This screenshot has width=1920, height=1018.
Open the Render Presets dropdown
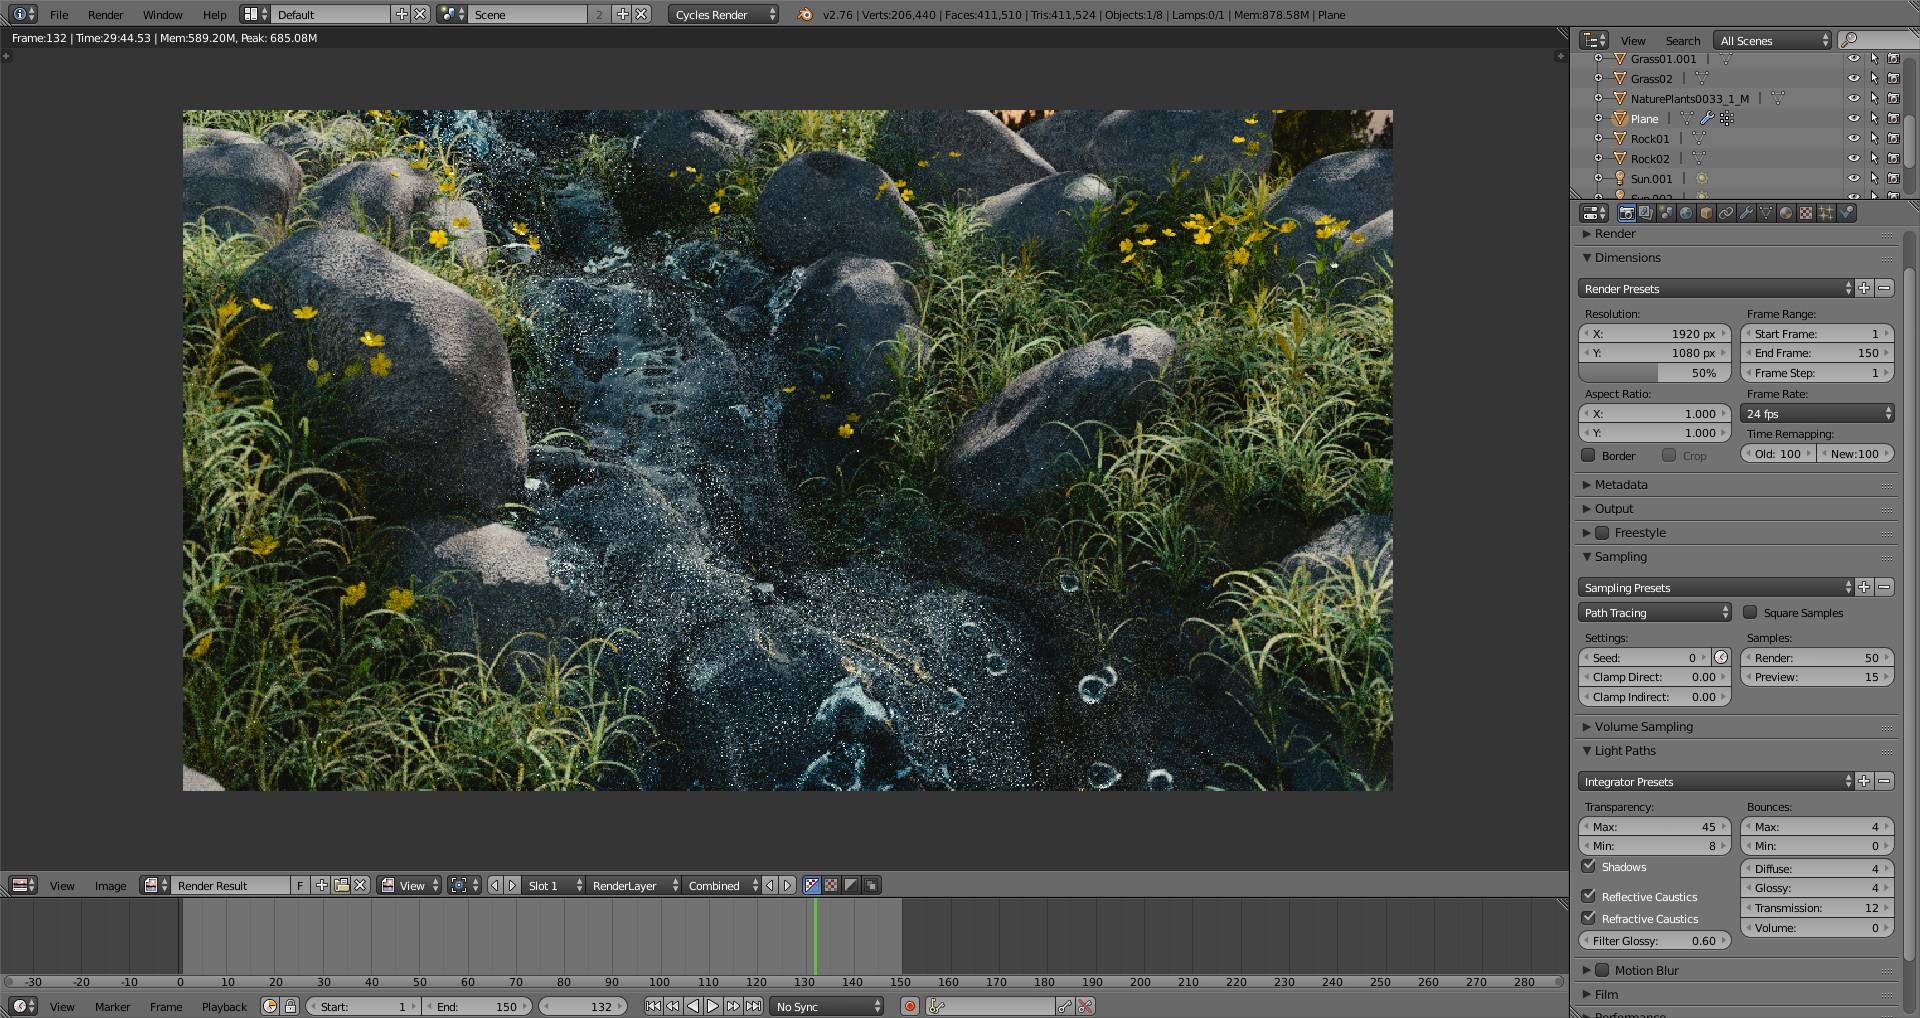point(1716,288)
